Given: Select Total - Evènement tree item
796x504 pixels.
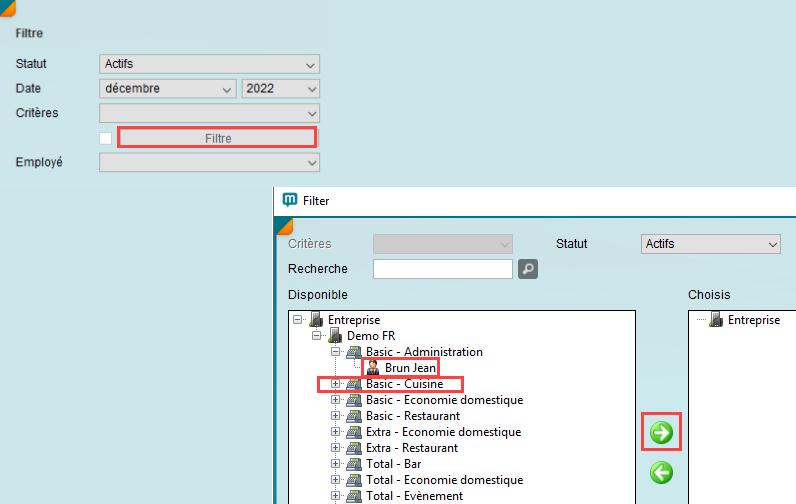Looking at the screenshot, I should 414,496.
